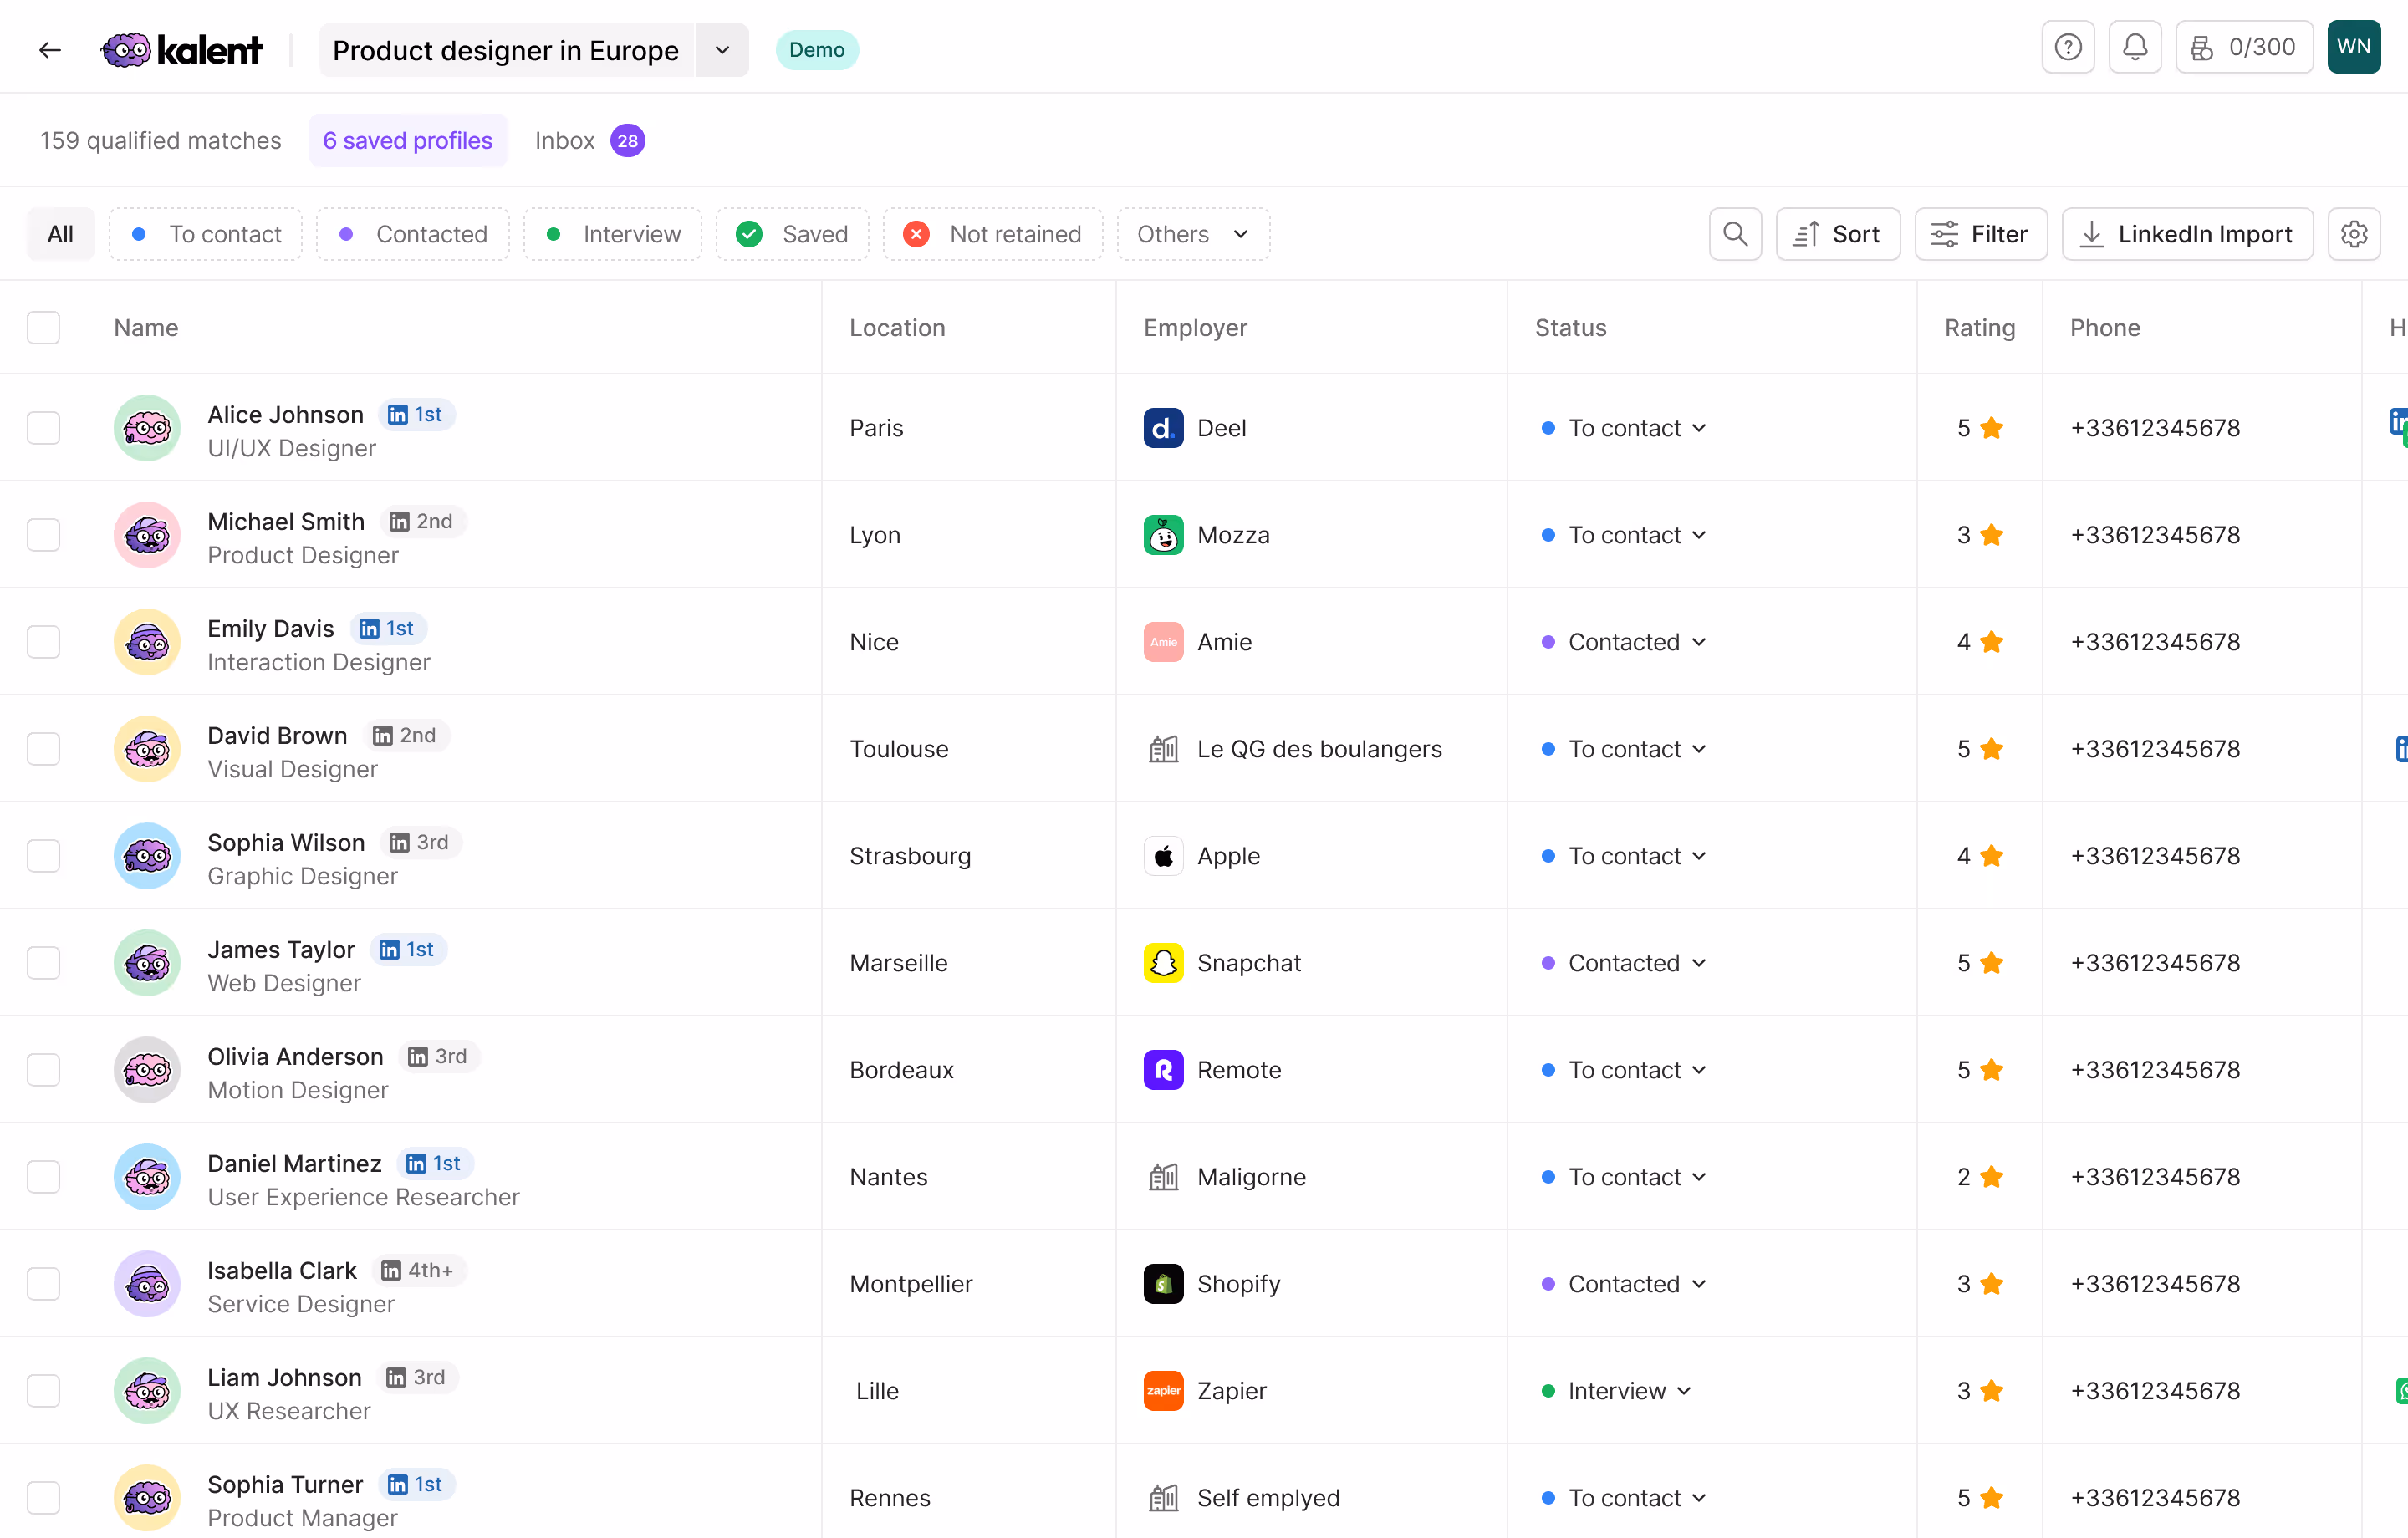Click Emily Davis's LinkedIn 1st badge

click(388, 629)
